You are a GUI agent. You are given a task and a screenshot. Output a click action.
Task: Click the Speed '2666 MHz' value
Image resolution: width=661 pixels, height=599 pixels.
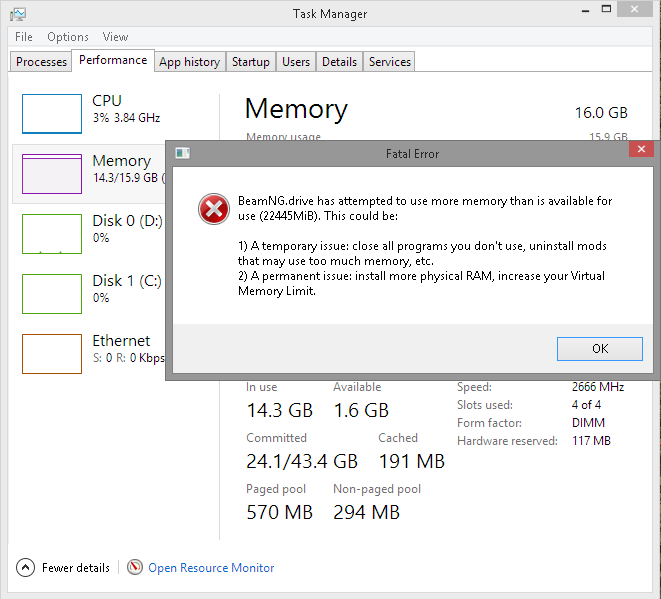pos(598,387)
